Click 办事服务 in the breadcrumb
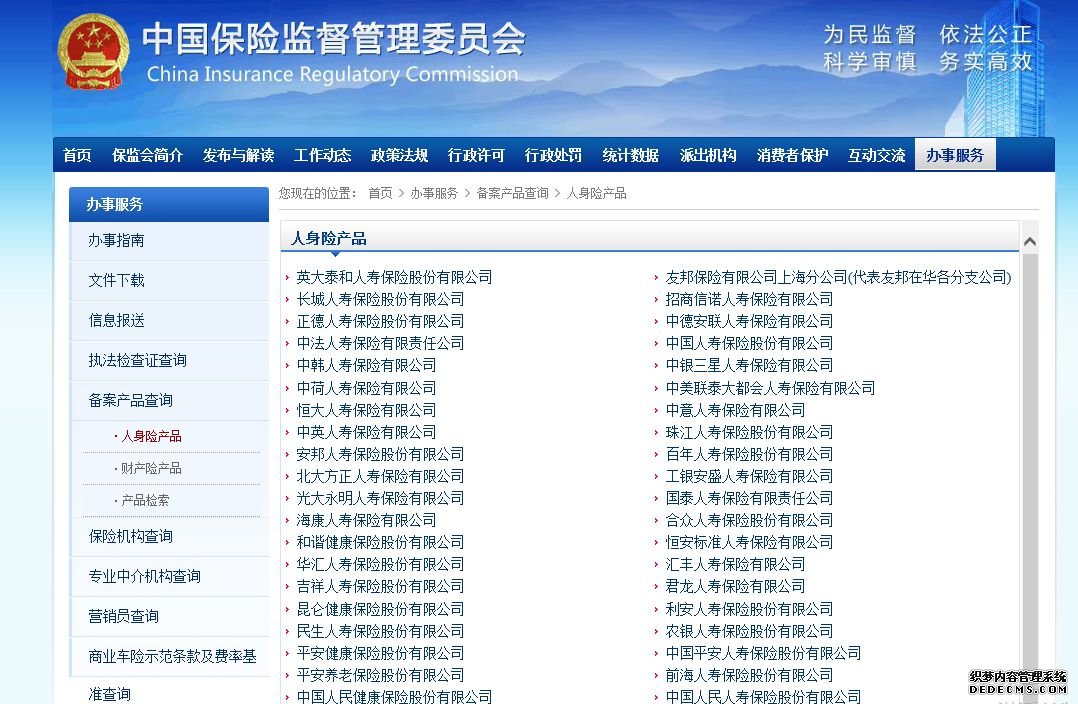Image resolution: width=1078 pixels, height=704 pixels. pyautogui.click(x=434, y=193)
